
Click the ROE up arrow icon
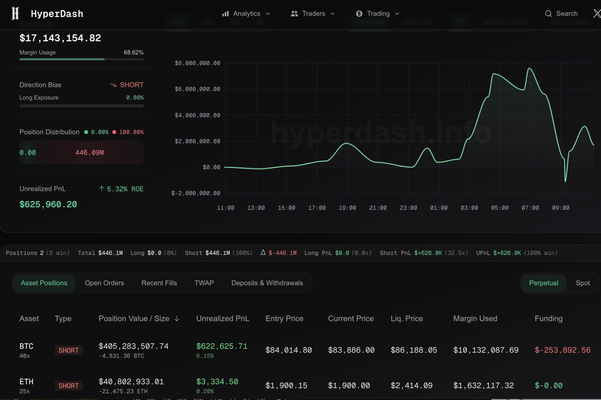click(102, 189)
